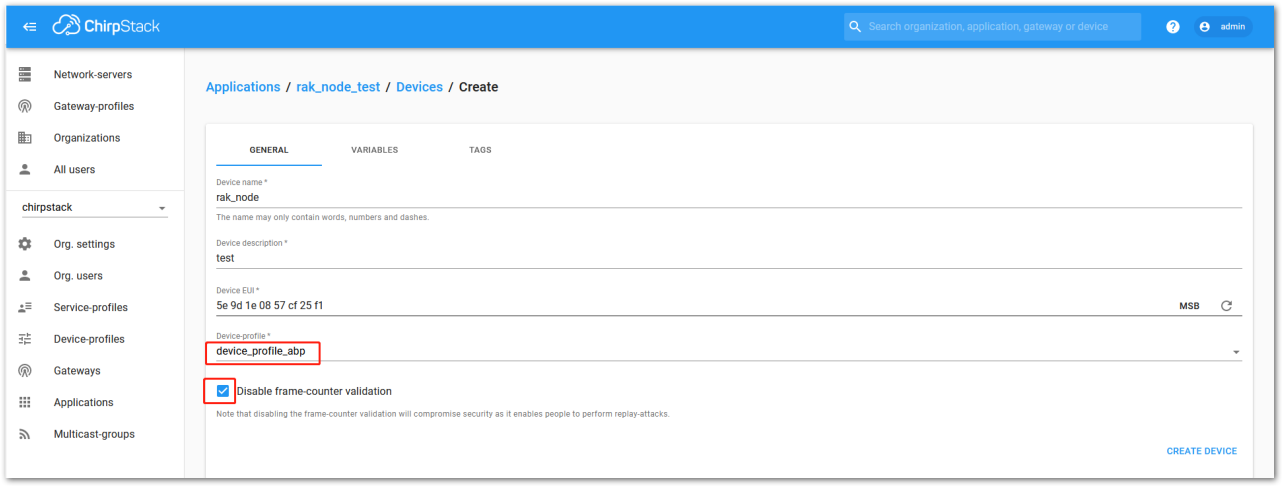Click the Service-profiles icon
This screenshot has width=1283, height=487.
25,307
